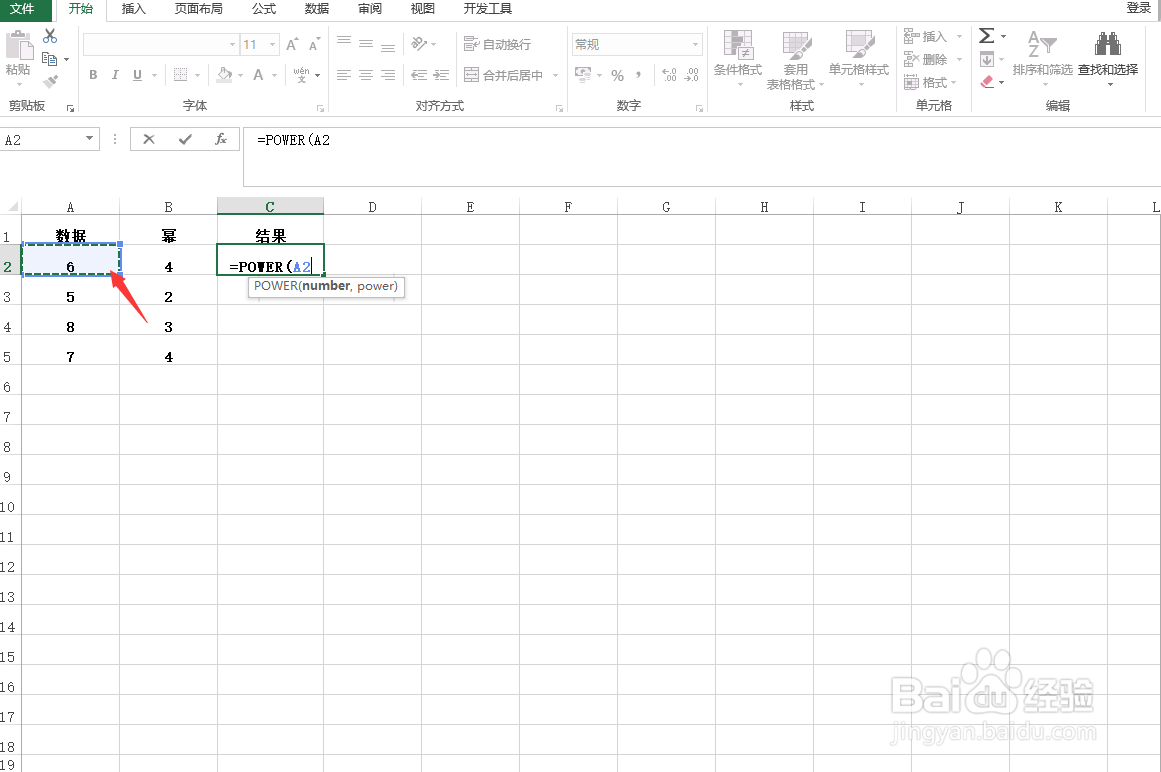Click the phonetic guide wén icon
Image resolution: width=1161 pixels, height=772 pixels.
click(x=301, y=75)
